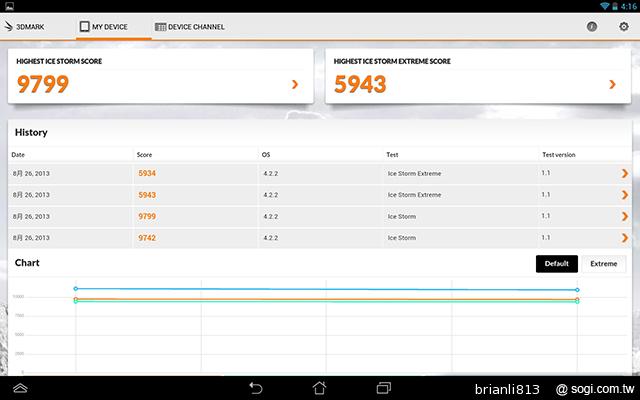Screen dimensions: 640x400
Task: Click the large 5943 Extreme score
Action: tap(360, 84)
